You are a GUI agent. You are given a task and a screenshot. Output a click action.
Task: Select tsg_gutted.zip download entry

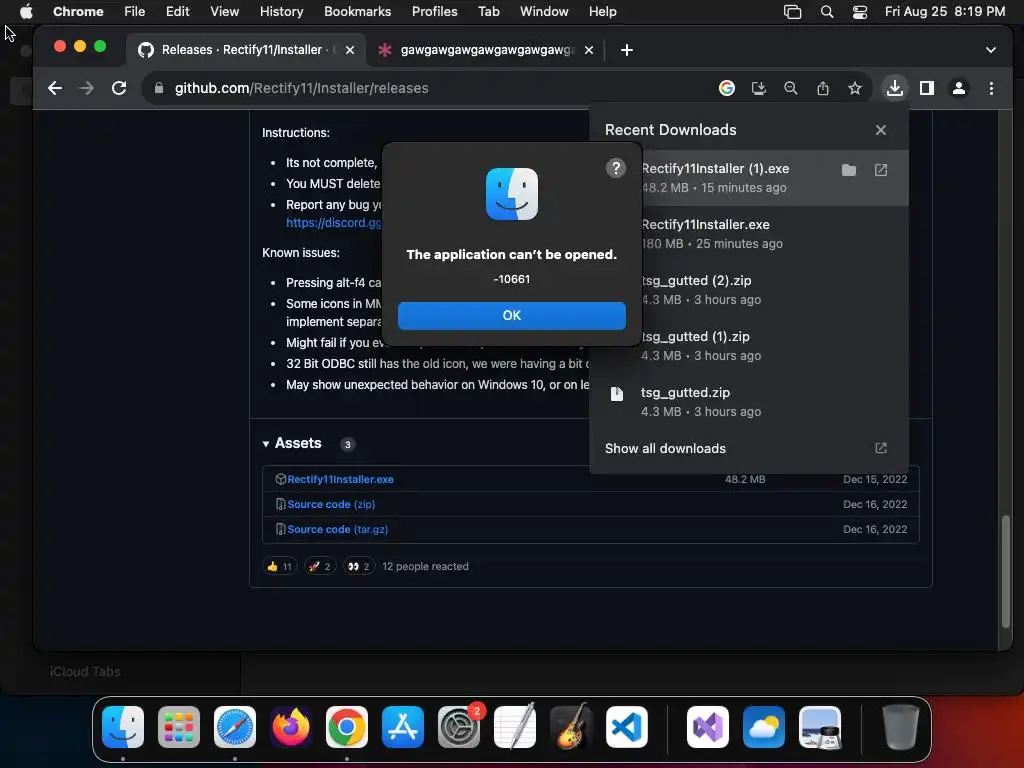[x=748, y=402]
